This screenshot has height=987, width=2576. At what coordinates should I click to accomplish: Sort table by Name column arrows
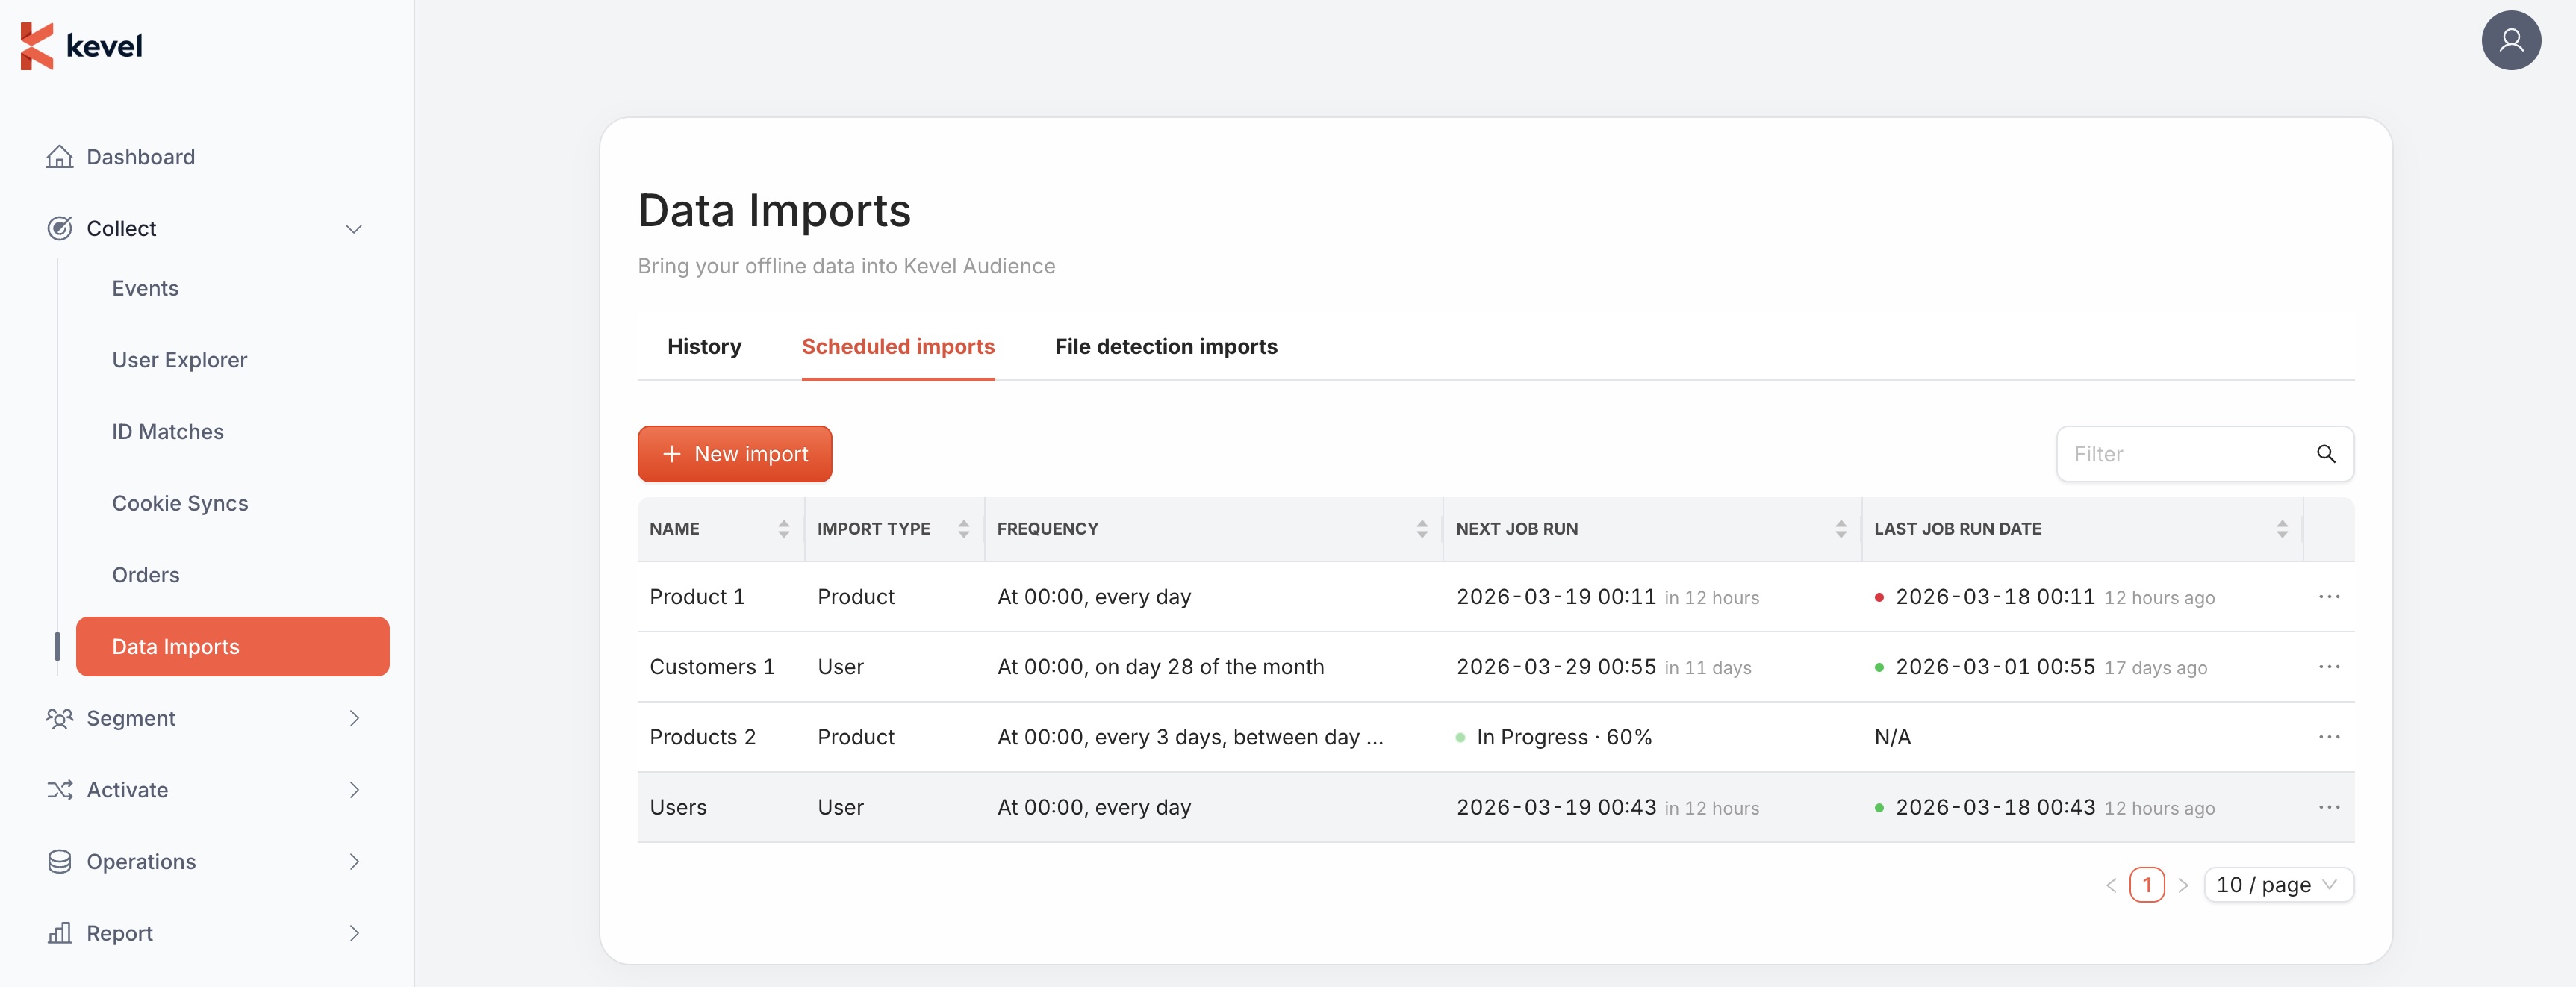(x=783, y=529)
